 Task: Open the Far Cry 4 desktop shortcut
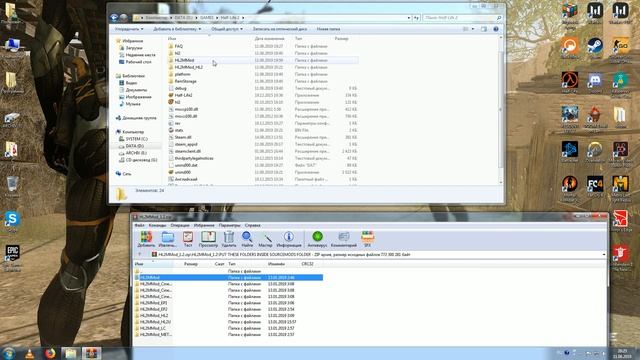(x=595, y=186)
